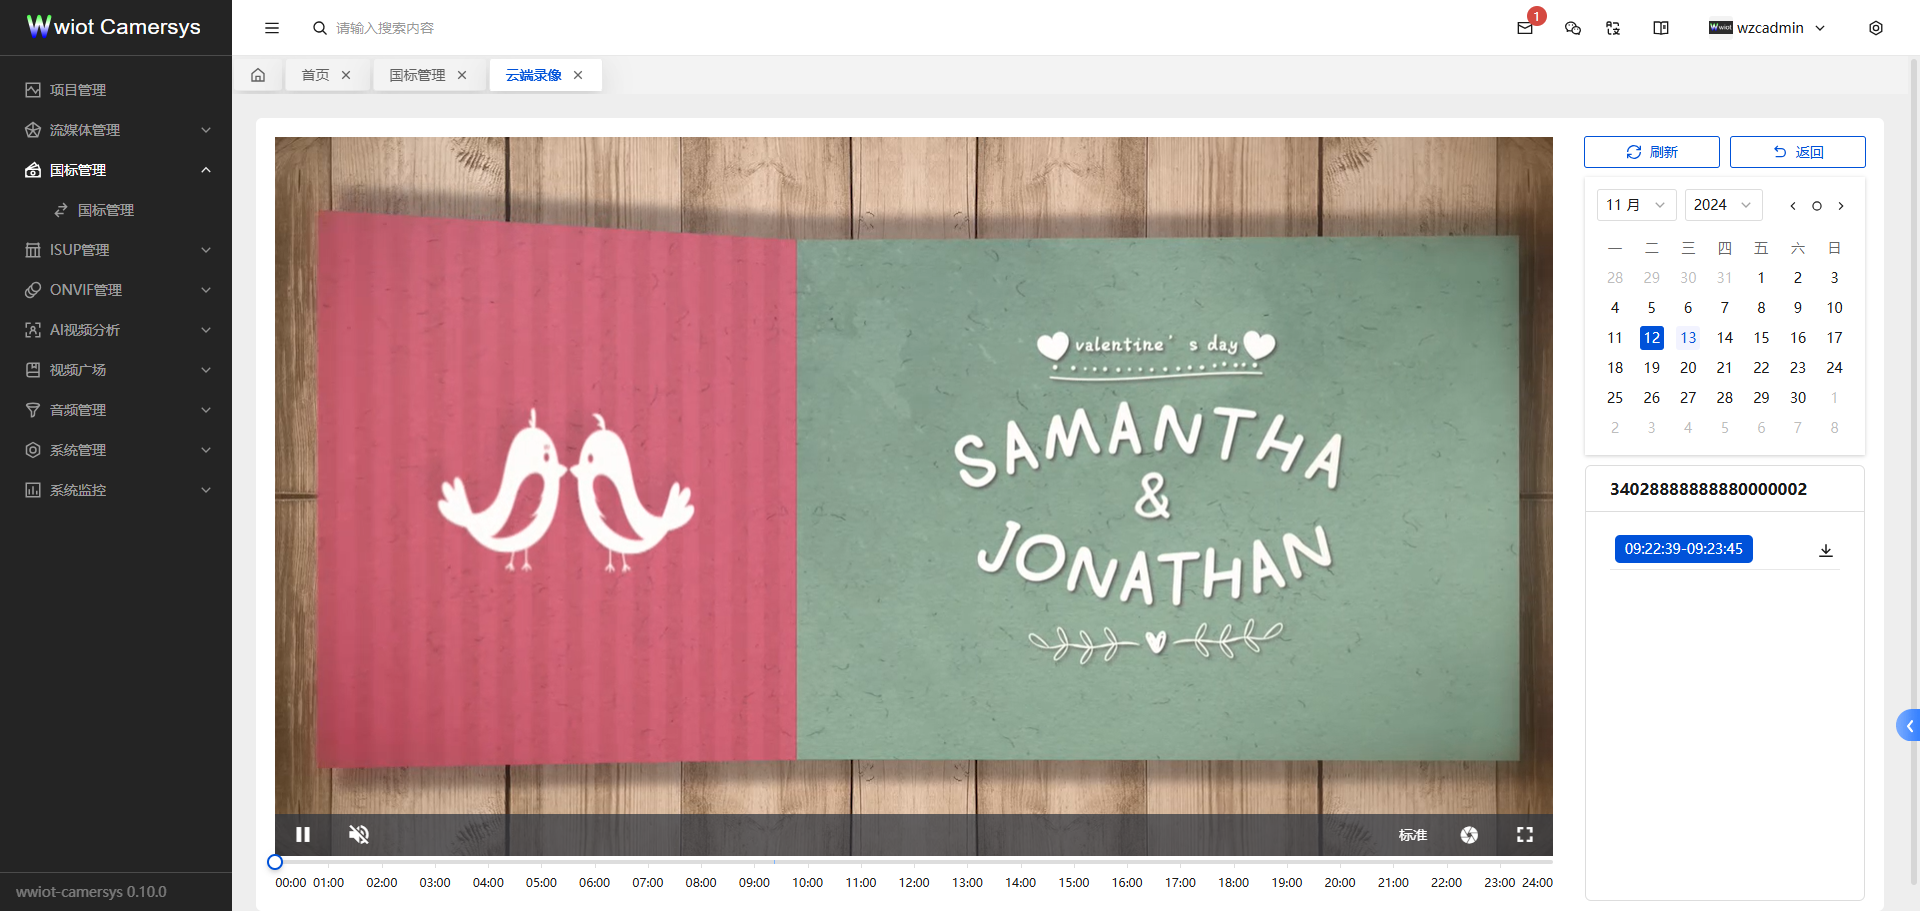
Task: Open the settings gear in header
Action: tap(1875, 28)
